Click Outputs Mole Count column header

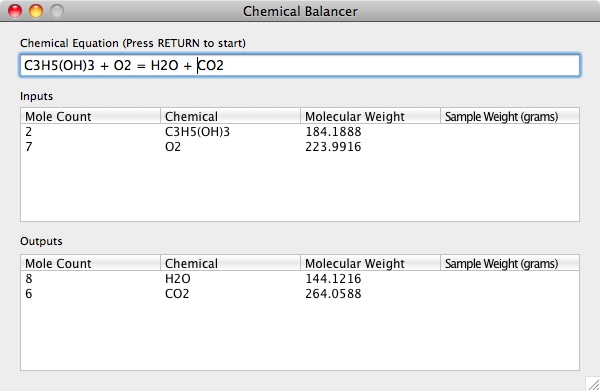pyautogui.click(x=91, y=263)
